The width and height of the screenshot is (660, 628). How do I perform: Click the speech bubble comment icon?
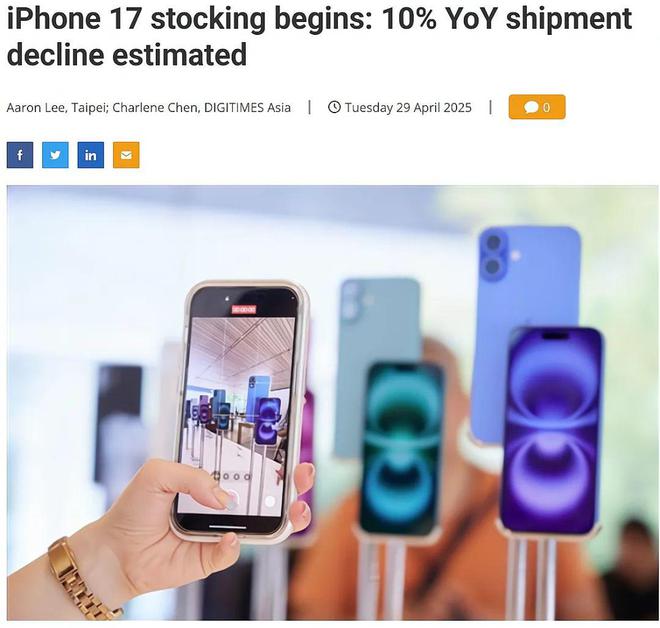pos(531,108)
